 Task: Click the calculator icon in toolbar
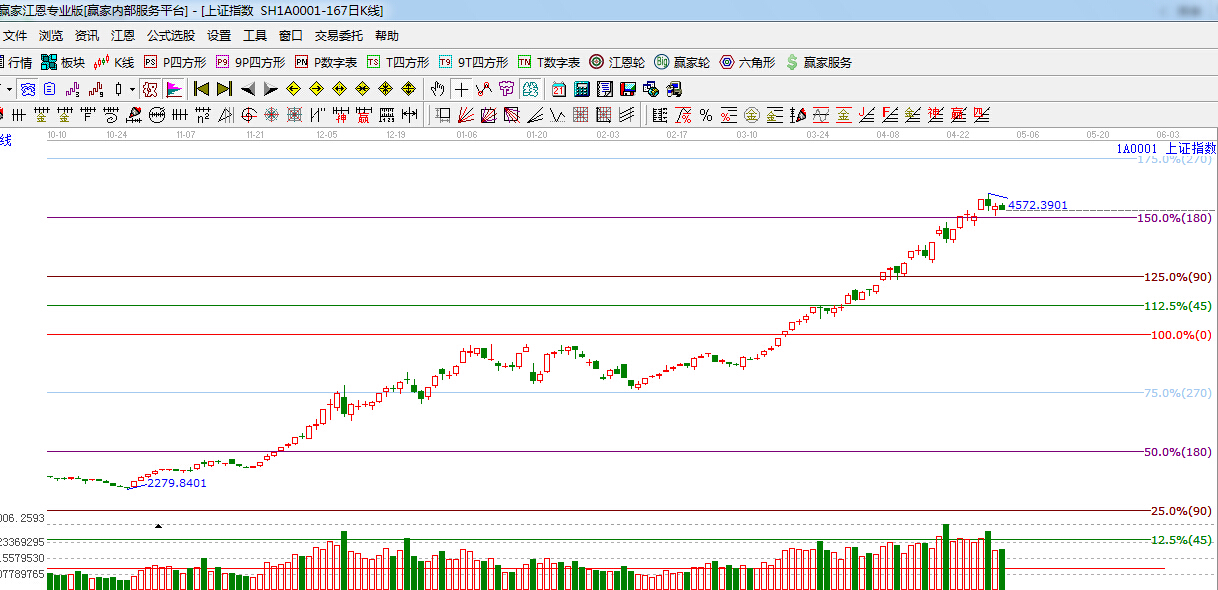tap(581, 89)
